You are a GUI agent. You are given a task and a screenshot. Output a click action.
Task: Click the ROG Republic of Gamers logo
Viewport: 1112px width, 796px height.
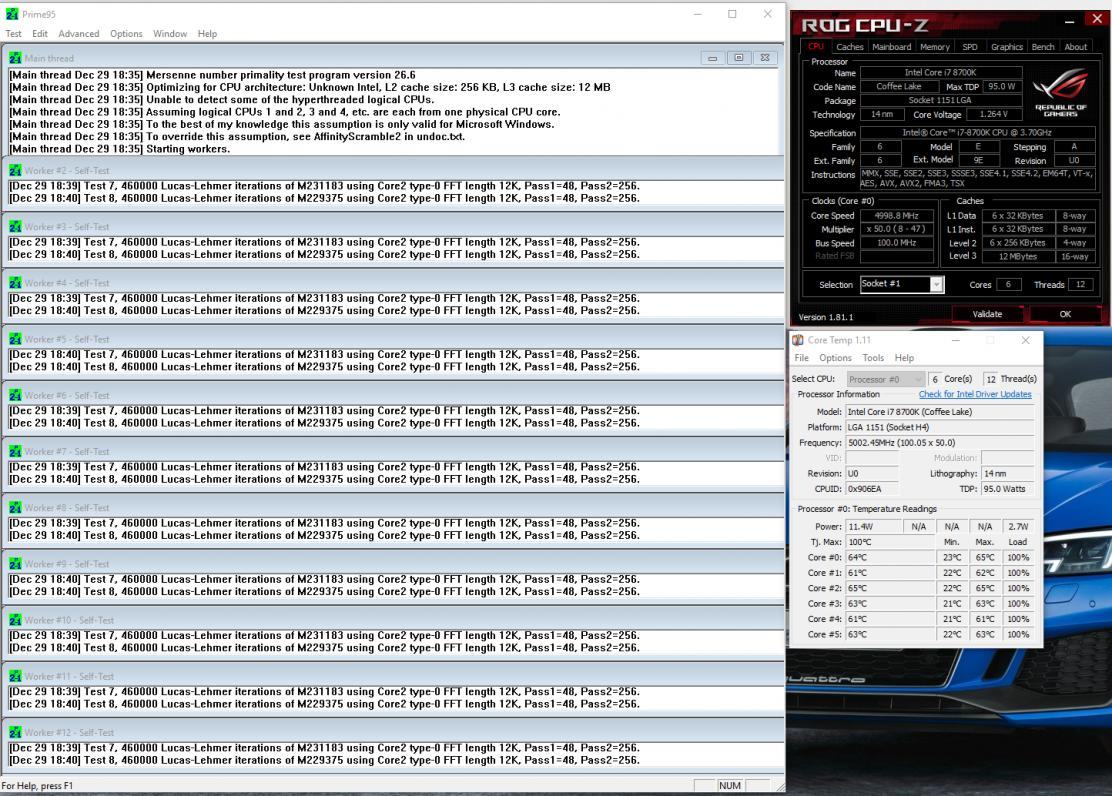(x=1061, y=92)
